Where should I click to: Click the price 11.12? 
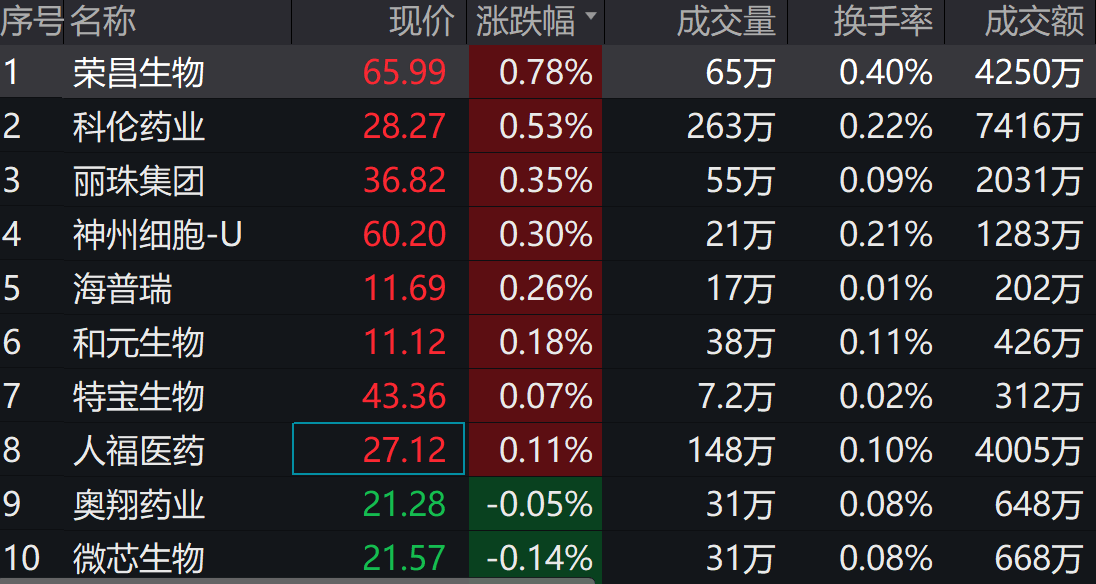click(x=405, y=342)
